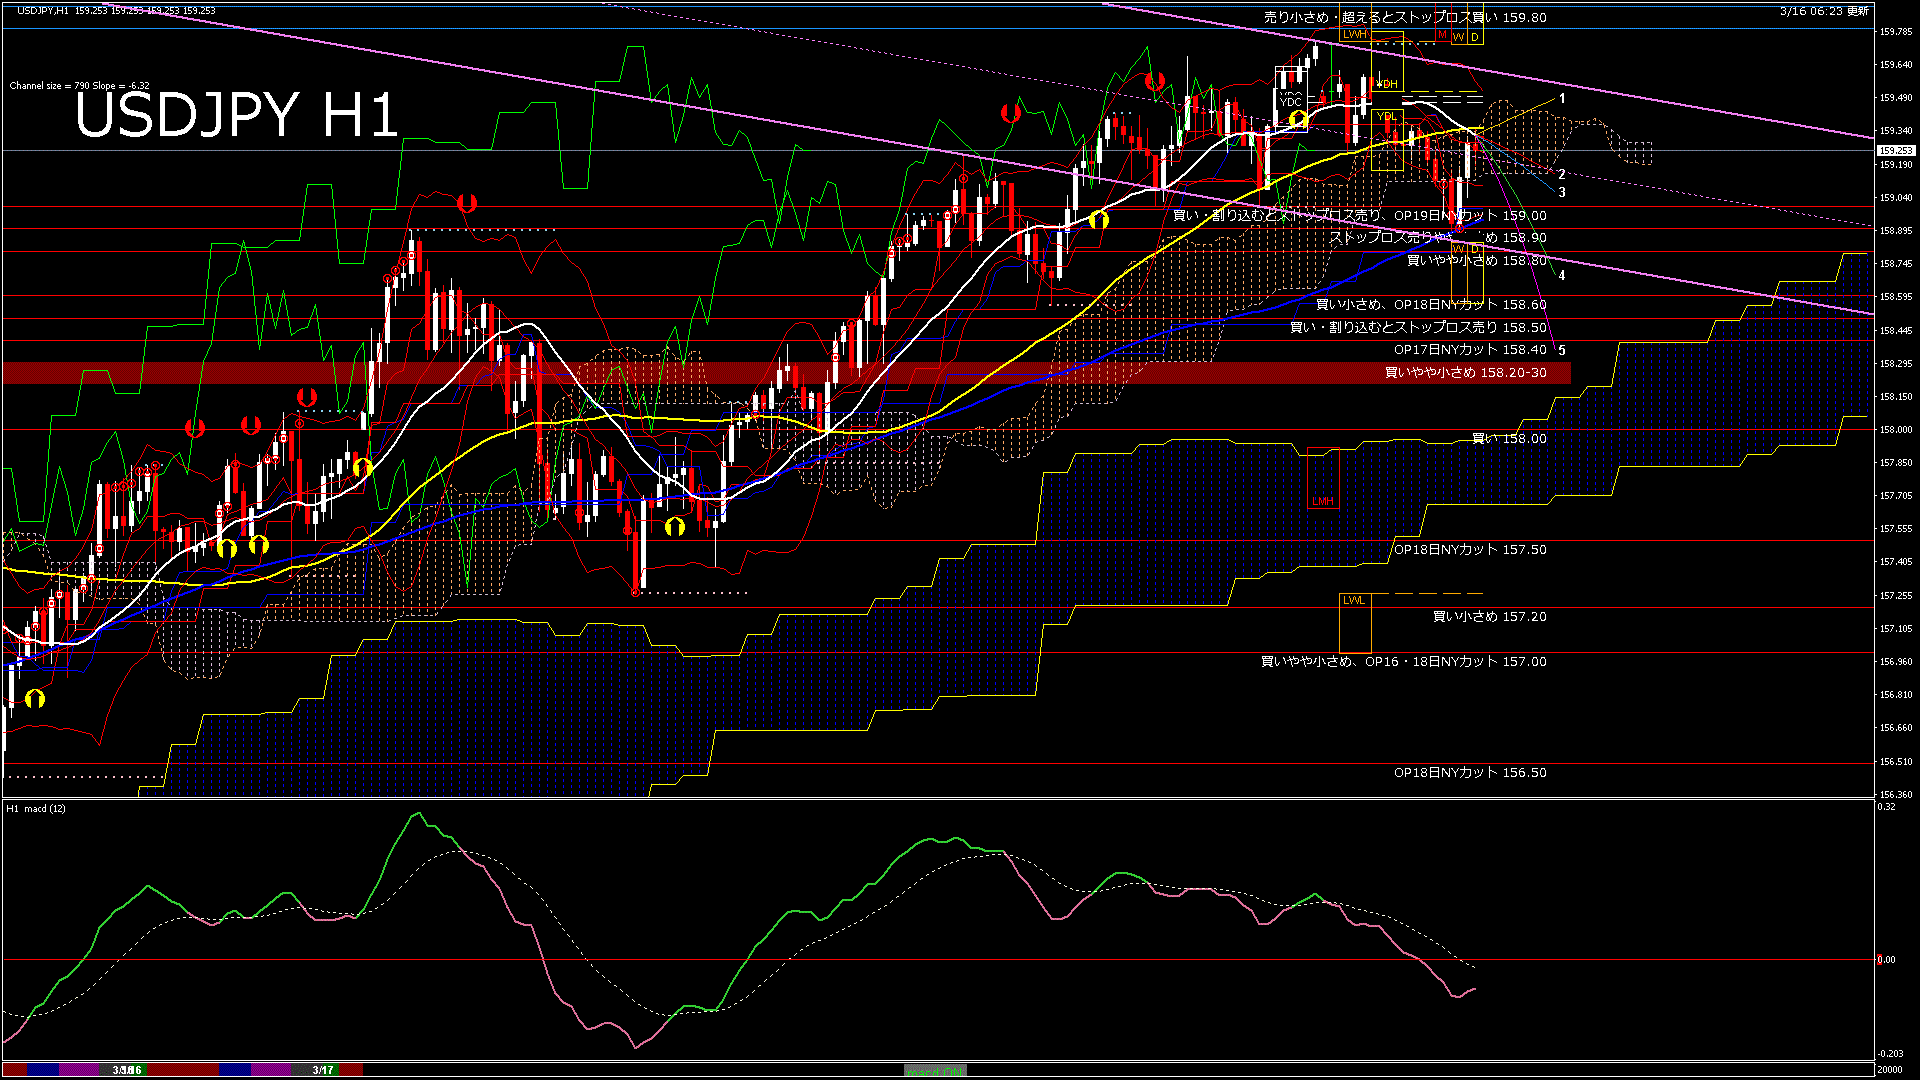Click the USDJPY,H1 symbol header text
Image resolution: width=1920 pixels, height=1080 pixels.
click(x=43, y=10)
